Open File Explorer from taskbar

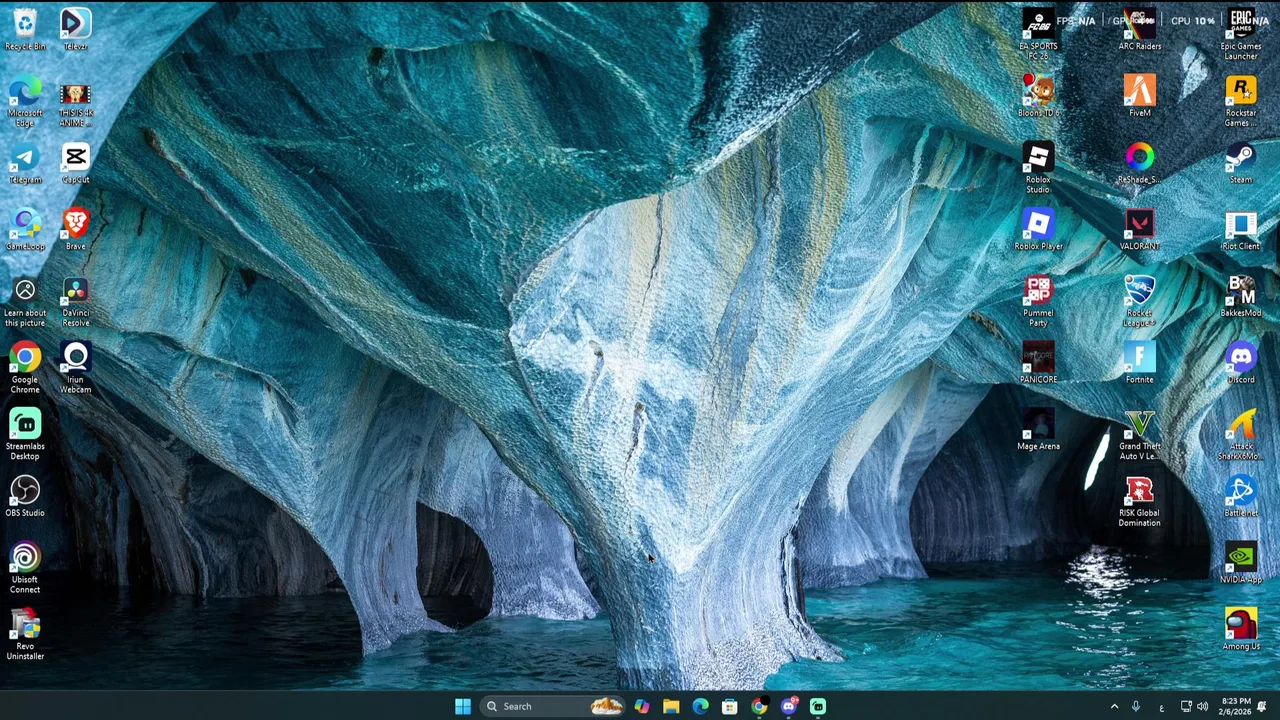tap(671, 706)
